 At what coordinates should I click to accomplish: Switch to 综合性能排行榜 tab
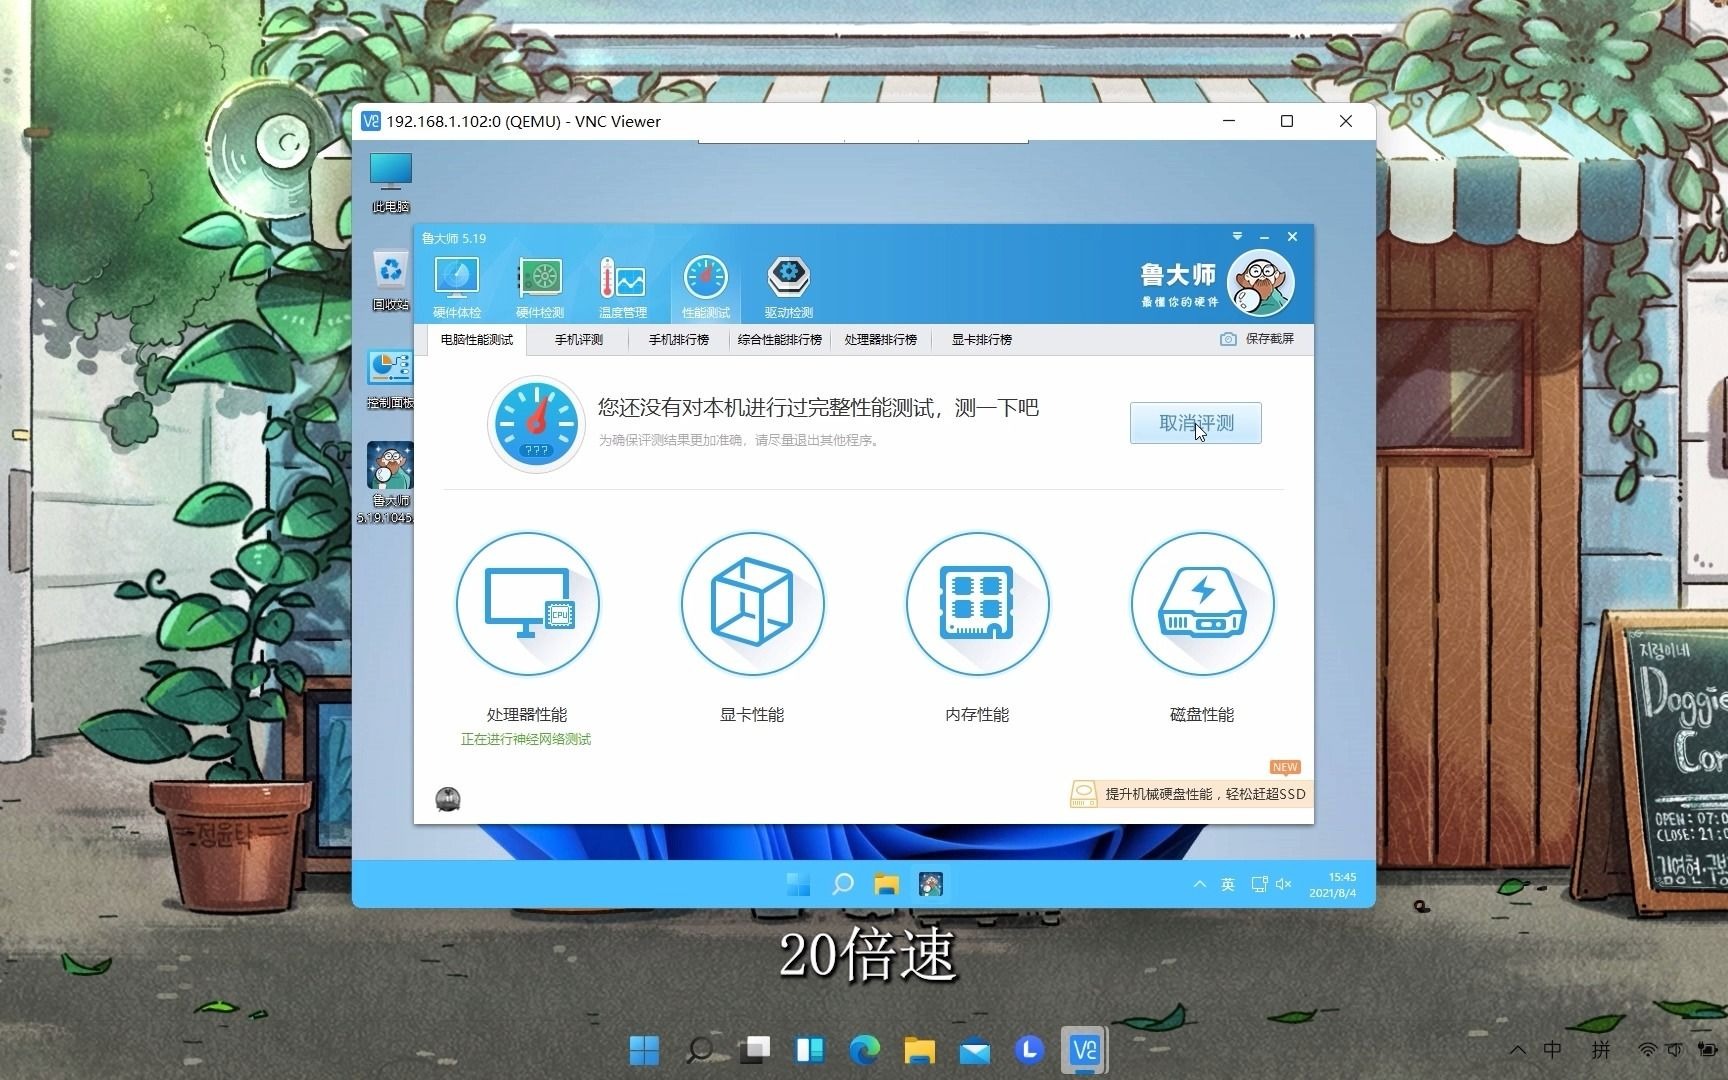[780, 340]
